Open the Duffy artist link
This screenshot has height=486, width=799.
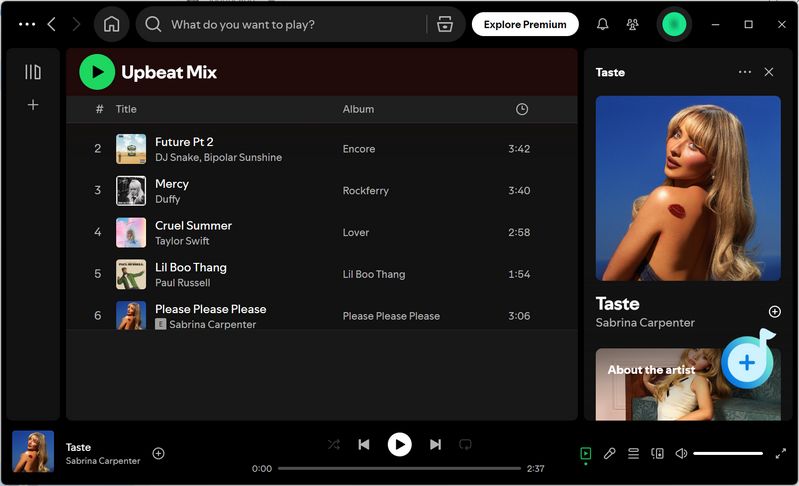167,199
